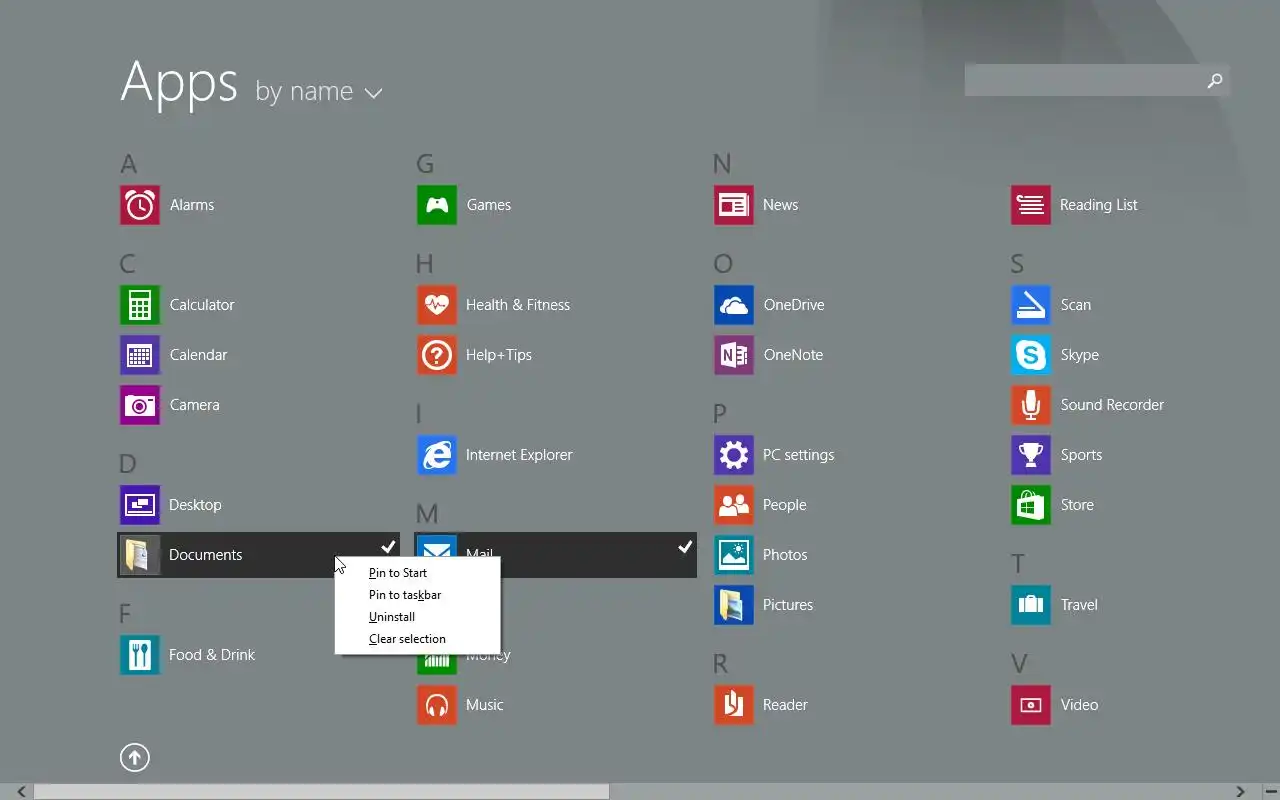Click the 'Reading List' label text
The height and width of the screenshot is (800, 1280).
[1099, 205]
